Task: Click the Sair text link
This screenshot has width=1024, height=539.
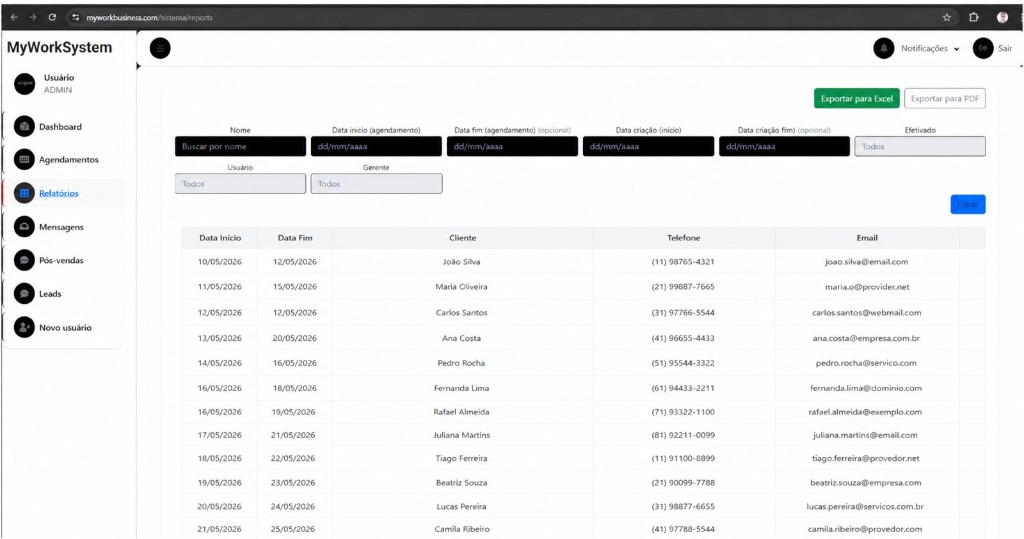Action: coord(1005,48)
